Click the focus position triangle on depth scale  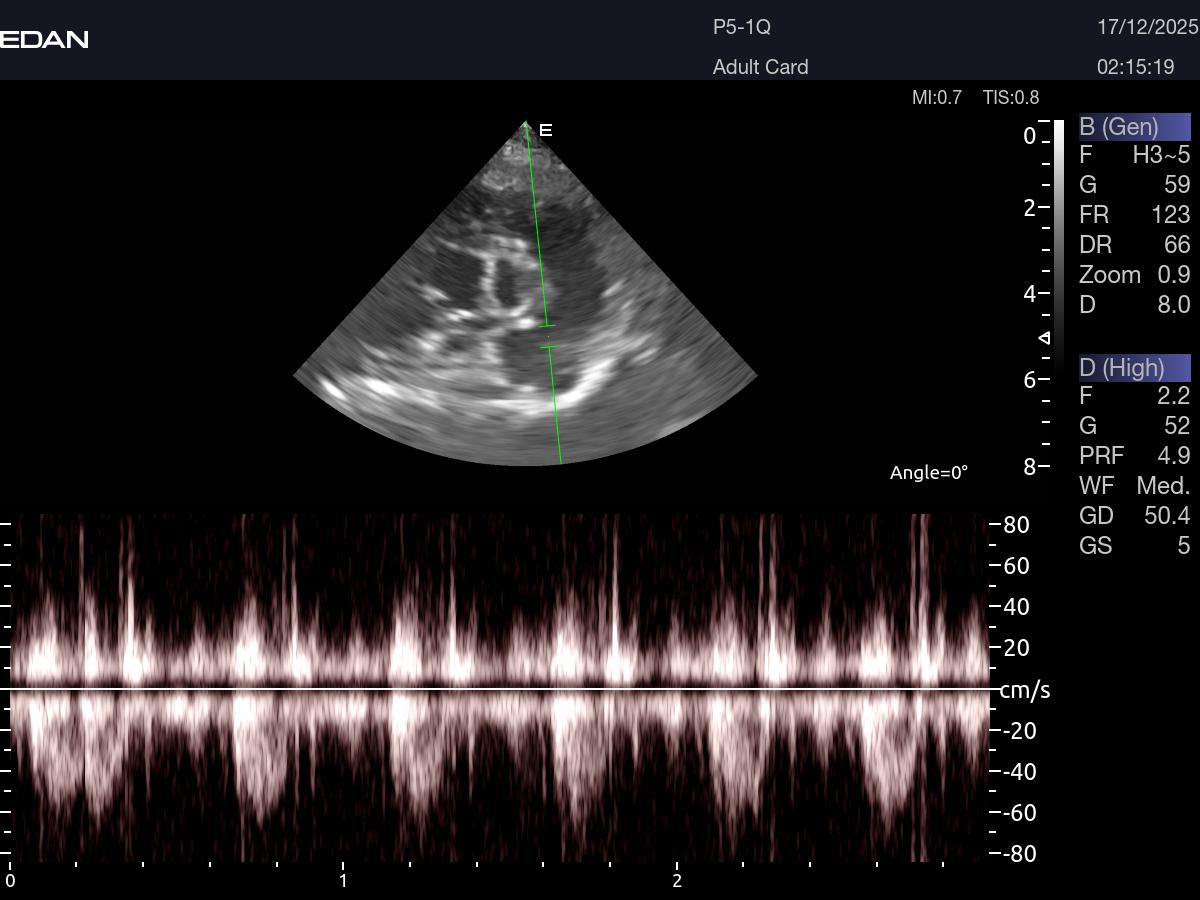tap(1045, 338)
